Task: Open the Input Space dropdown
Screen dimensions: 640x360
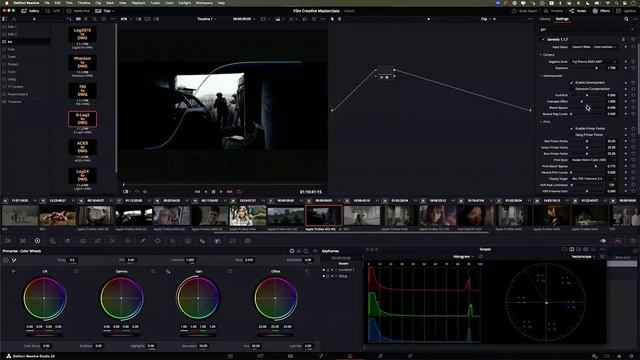Action: tap(594, 47)
